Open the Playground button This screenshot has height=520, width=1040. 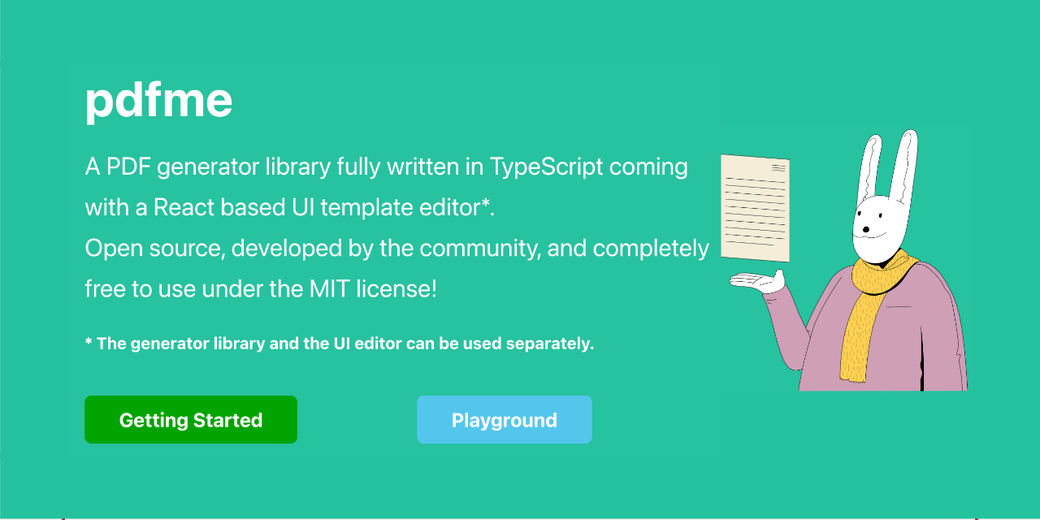tap(504, 420)
